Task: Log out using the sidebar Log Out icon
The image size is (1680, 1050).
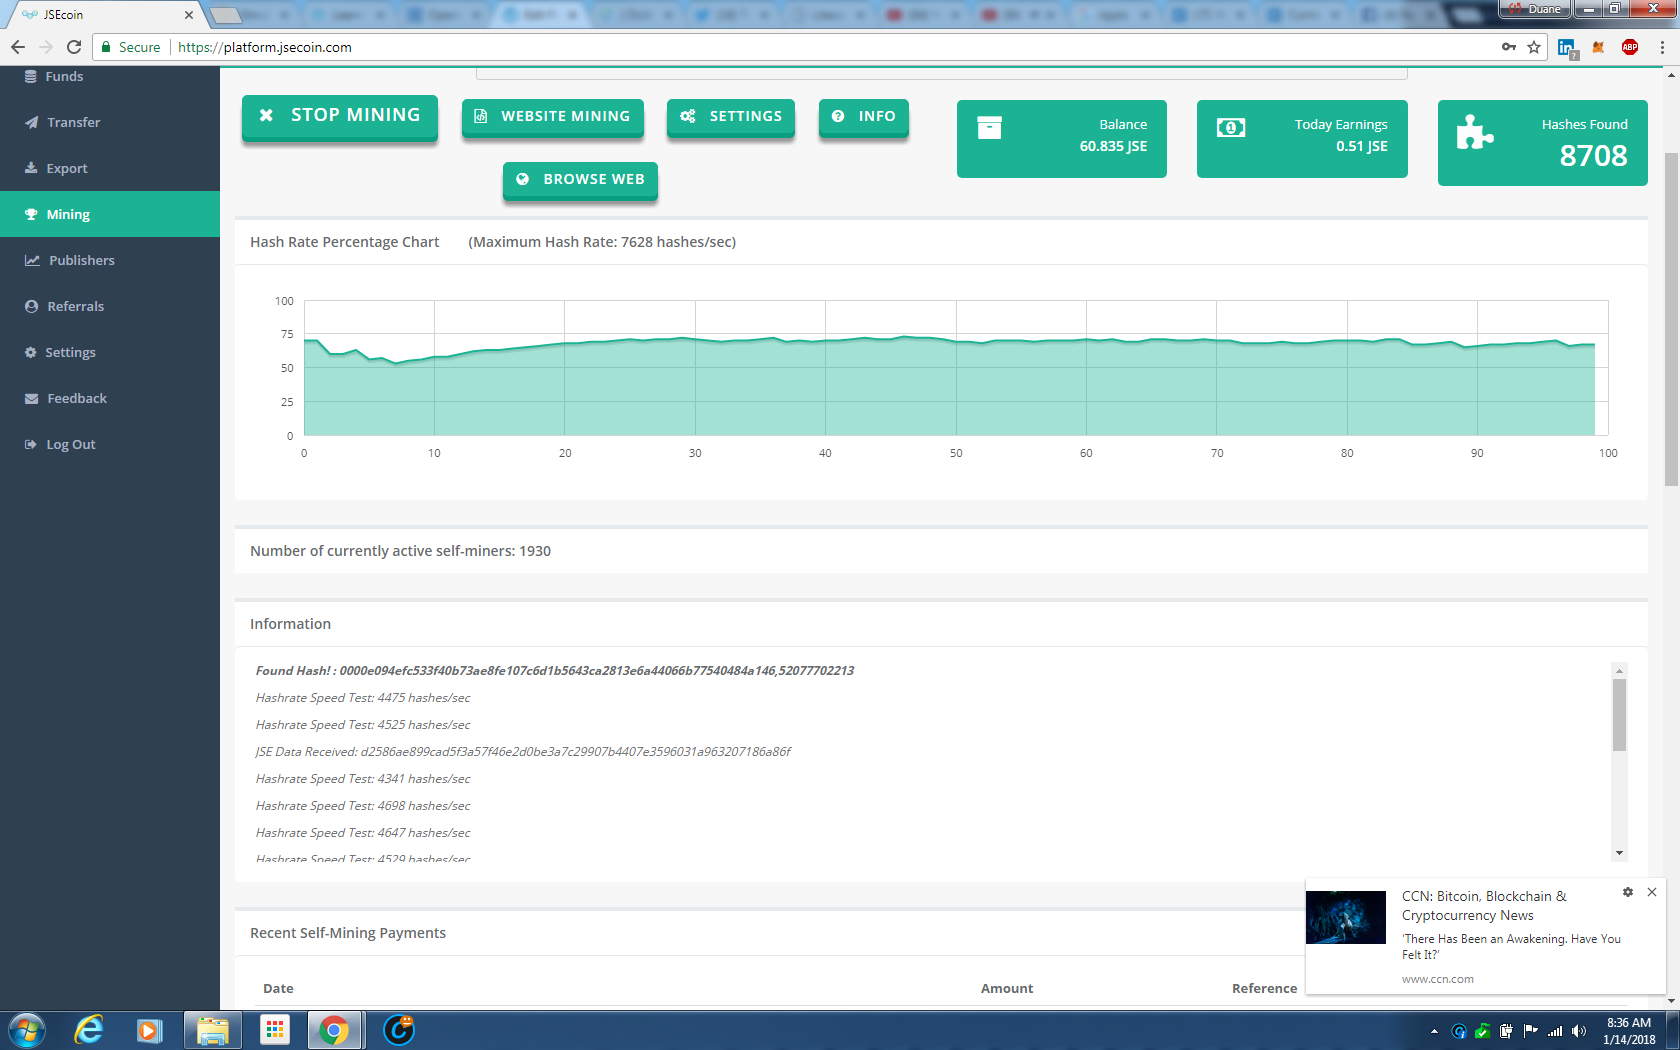Action: coord(30,444)
